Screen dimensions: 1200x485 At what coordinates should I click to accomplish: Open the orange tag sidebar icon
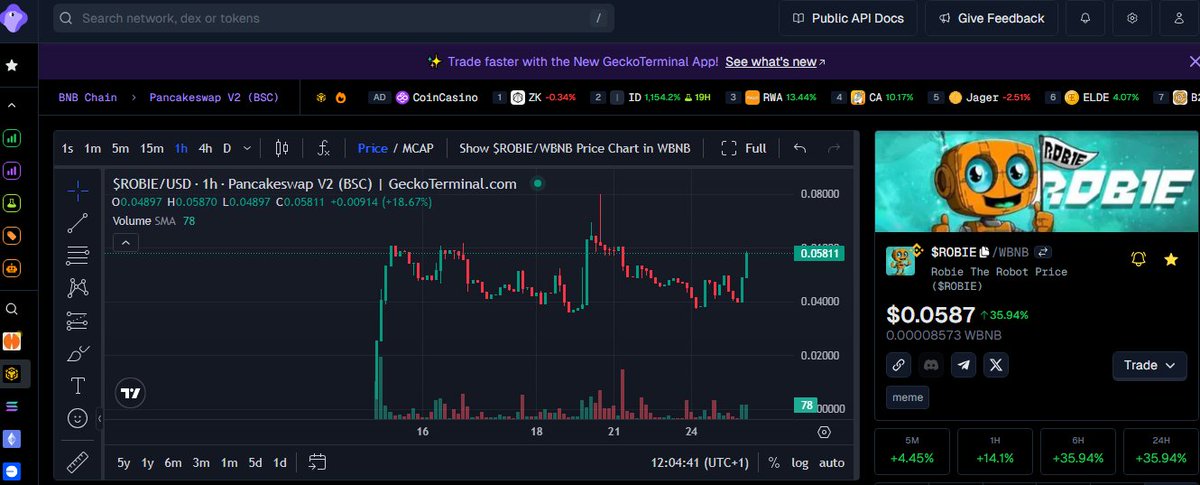pyautogui.click(x=12, y=236)
